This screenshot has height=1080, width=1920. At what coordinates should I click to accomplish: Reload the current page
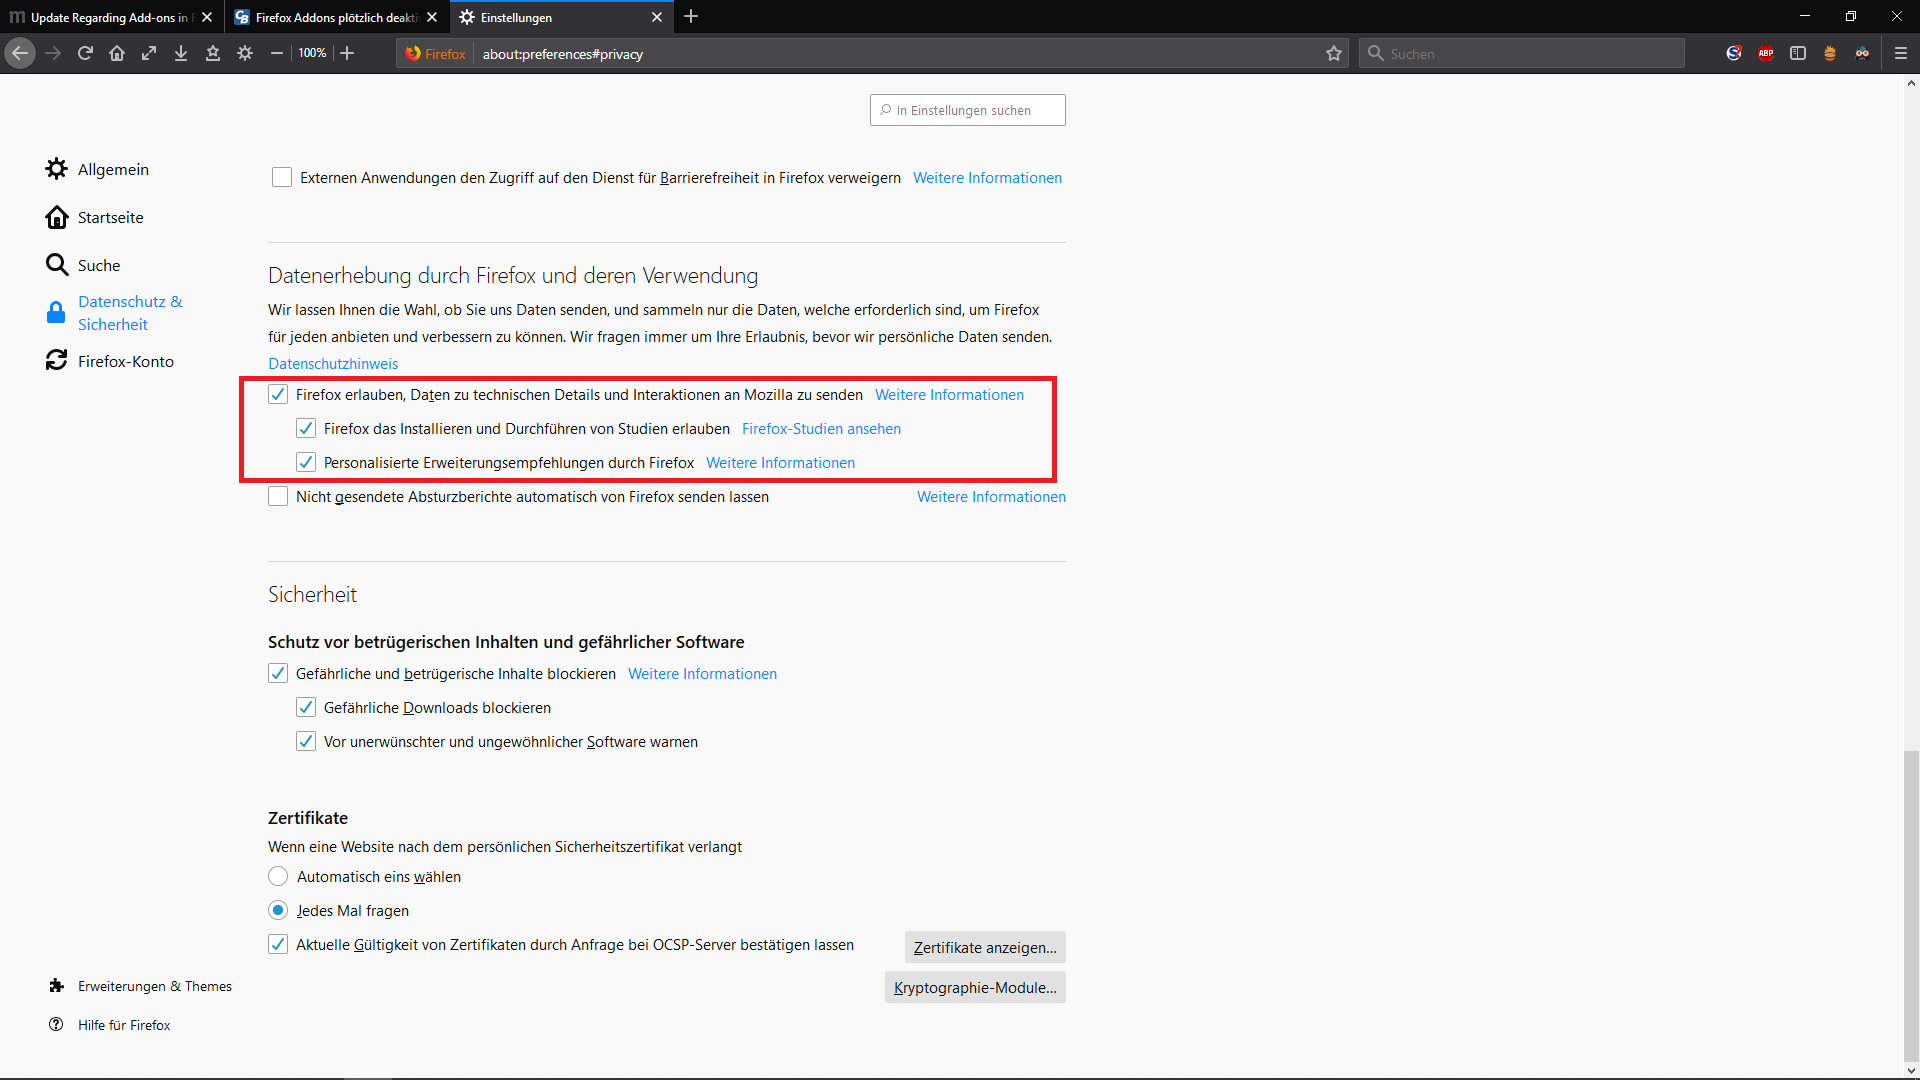[85, 53]
